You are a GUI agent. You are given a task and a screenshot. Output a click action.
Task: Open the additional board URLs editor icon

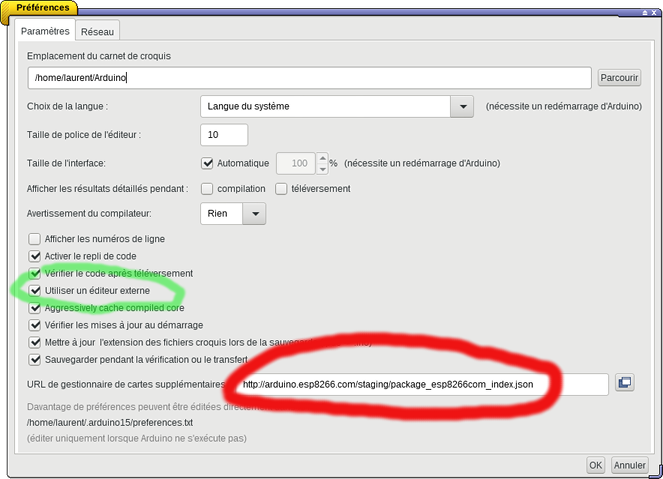(625, 383)
